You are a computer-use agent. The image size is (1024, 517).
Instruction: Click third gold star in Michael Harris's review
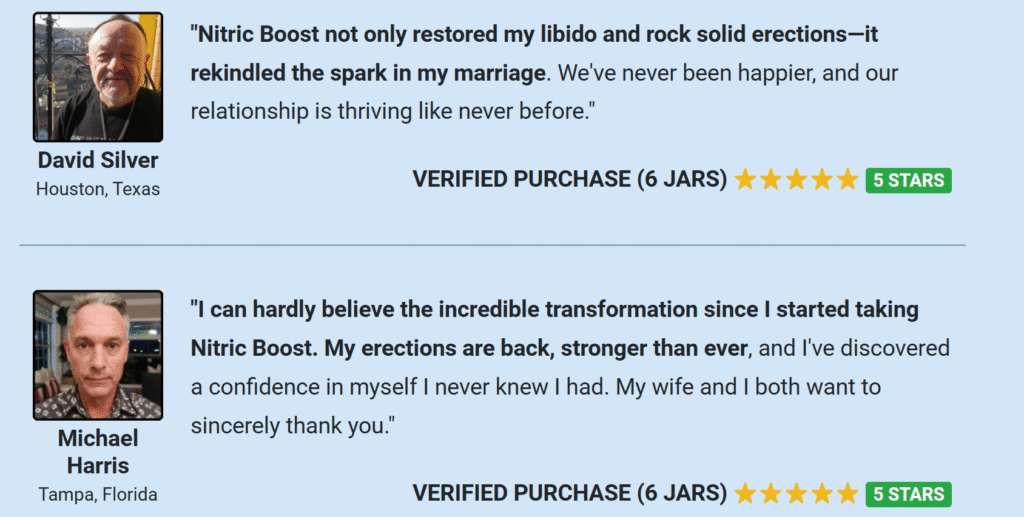797,494
